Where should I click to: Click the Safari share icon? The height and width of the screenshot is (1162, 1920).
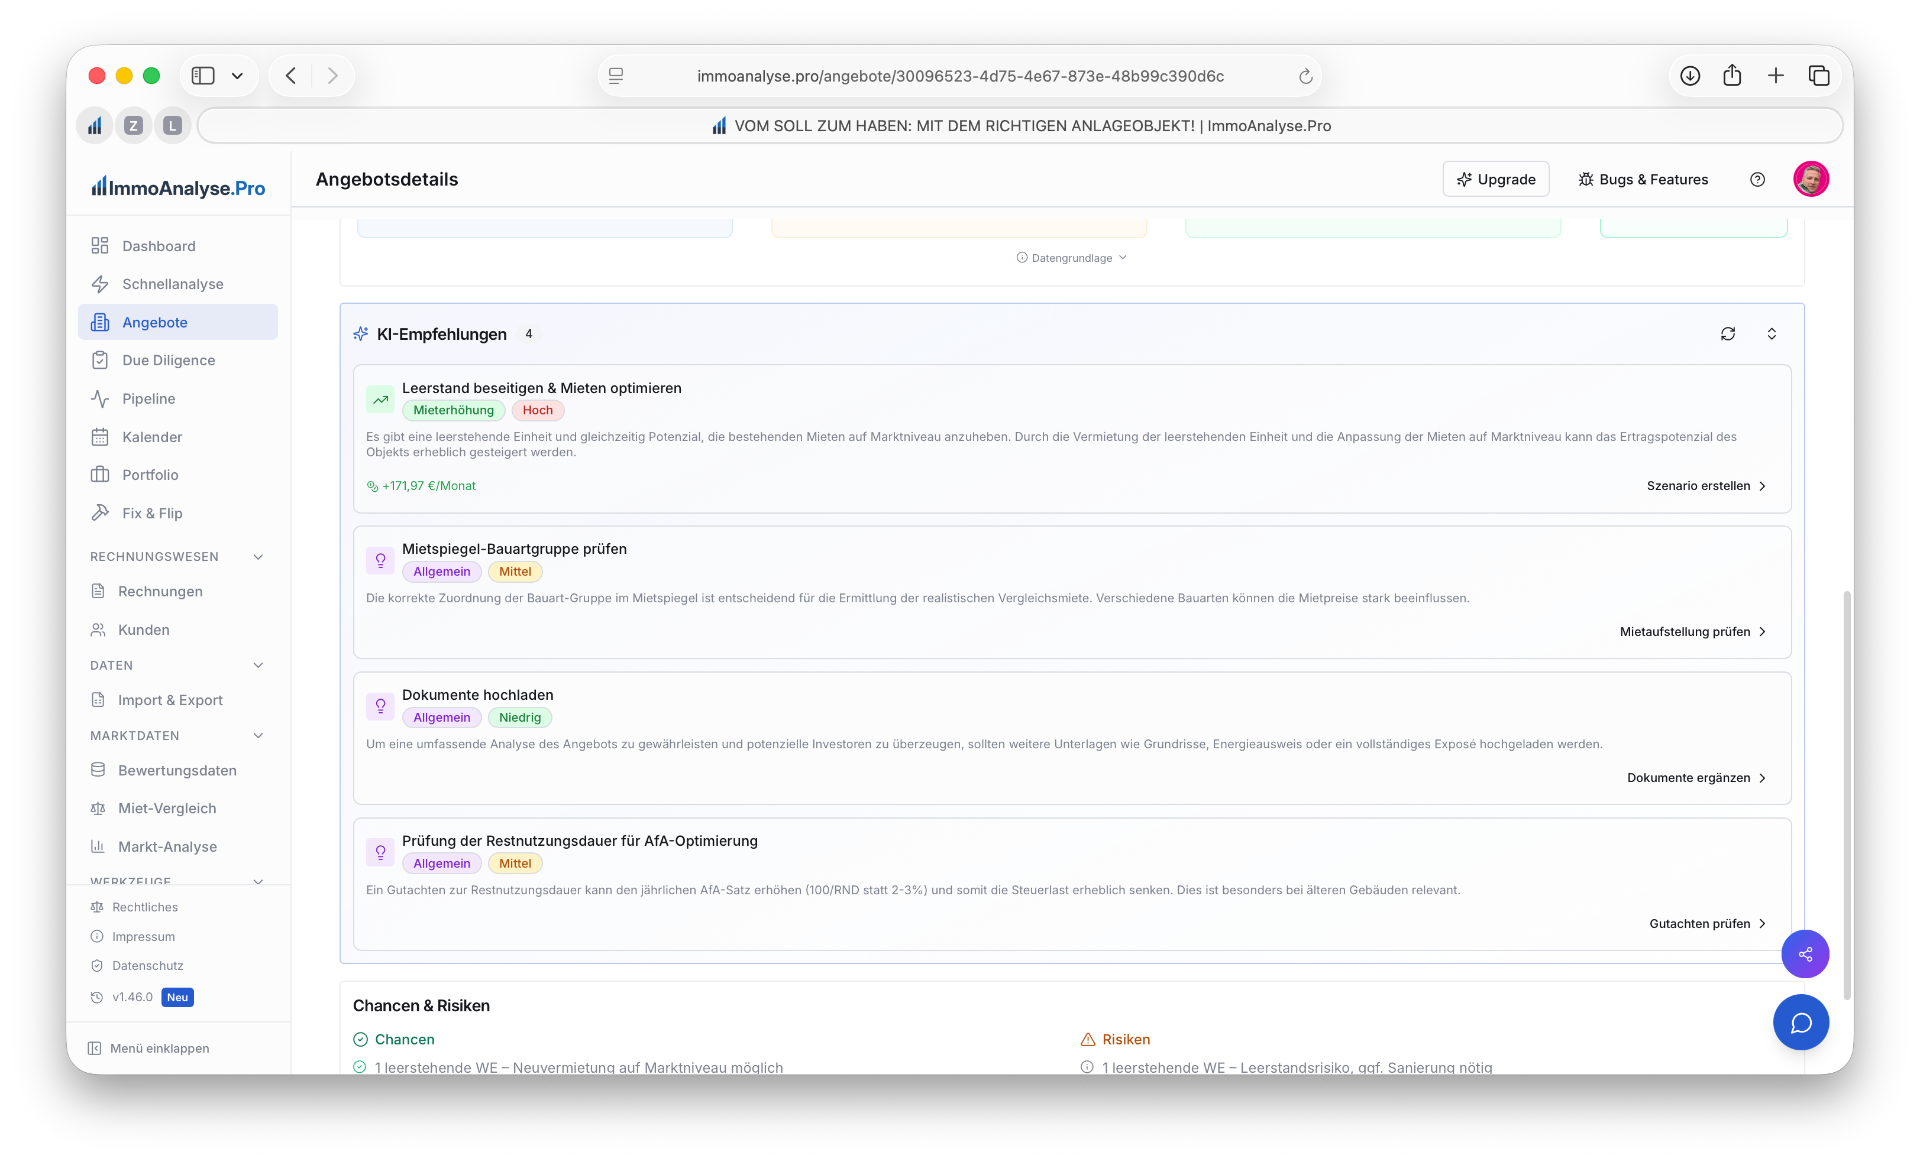(1732, 76)
